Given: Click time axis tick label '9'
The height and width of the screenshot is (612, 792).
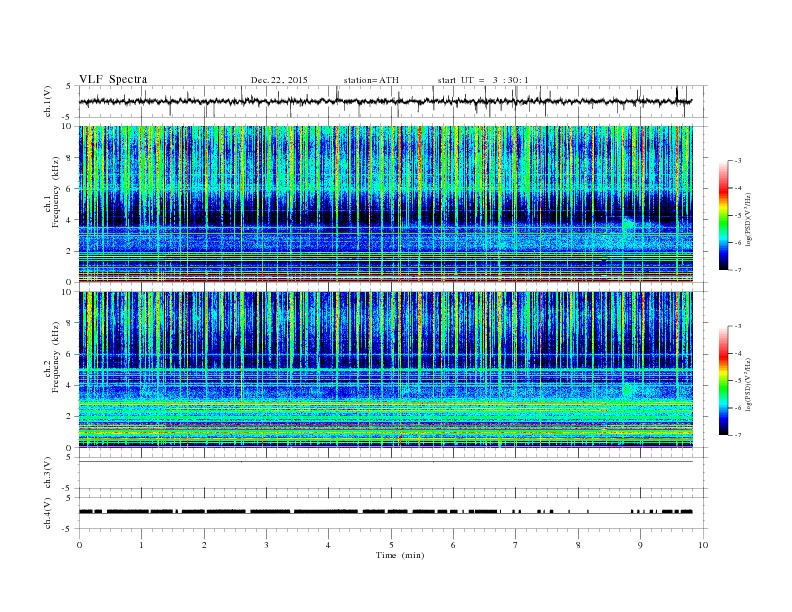Looking at the screenshot, I should click(640, 545).
